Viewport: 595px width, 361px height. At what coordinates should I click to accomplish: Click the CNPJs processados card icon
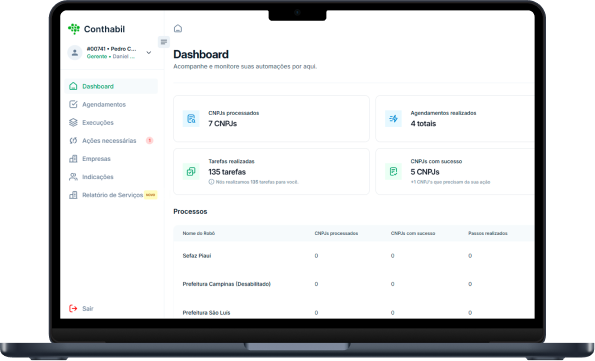pyautogui.click(x=191, y=118)
